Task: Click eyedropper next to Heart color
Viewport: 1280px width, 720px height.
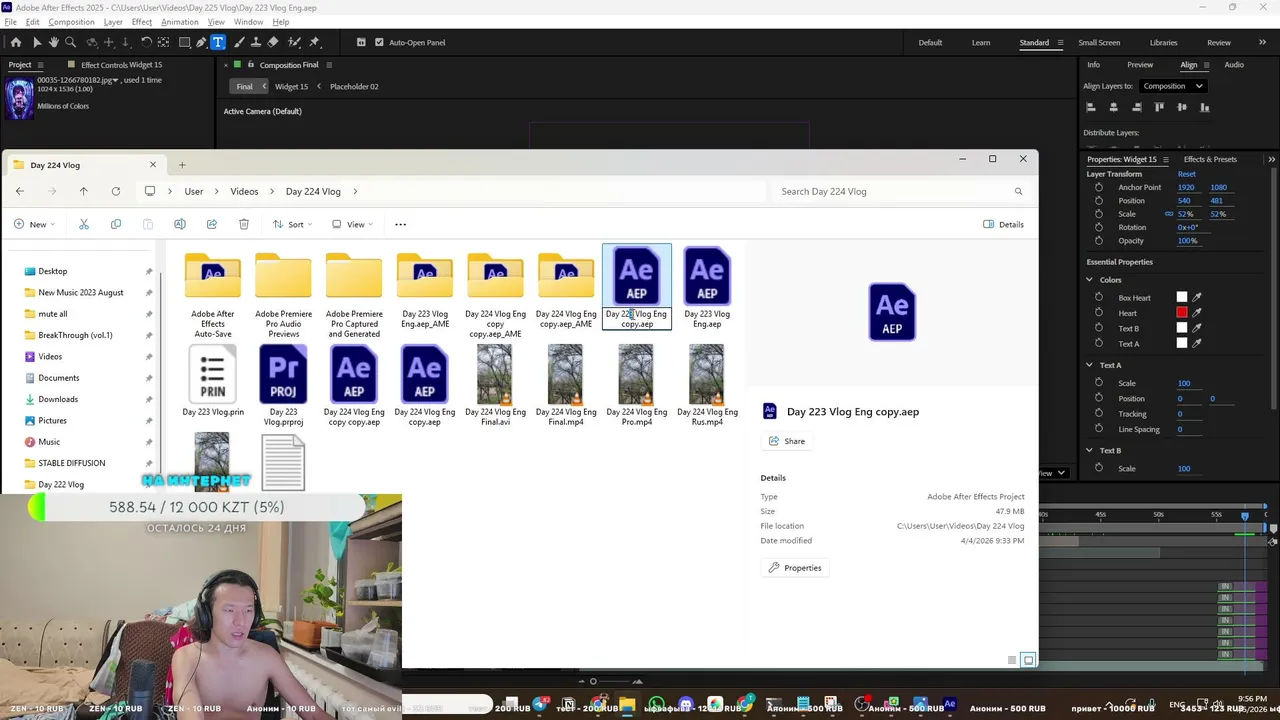Action: pyautogui.click(x=1197, y=313)
